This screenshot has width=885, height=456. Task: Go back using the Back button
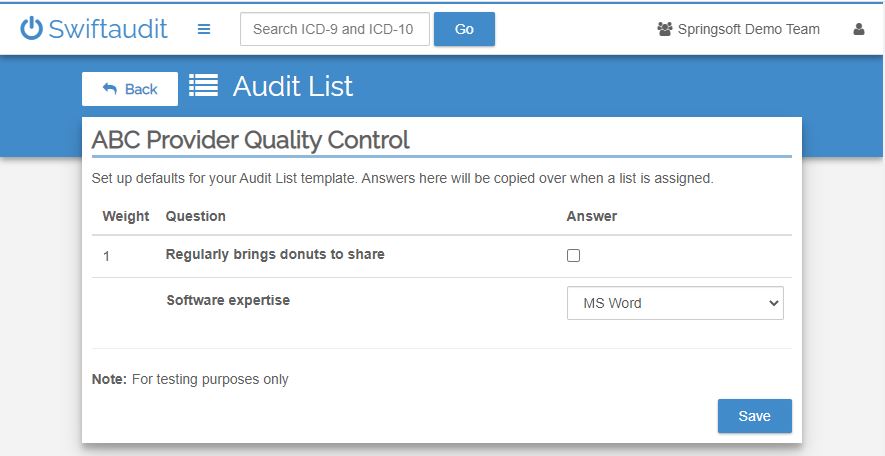(x=130, y=89)
